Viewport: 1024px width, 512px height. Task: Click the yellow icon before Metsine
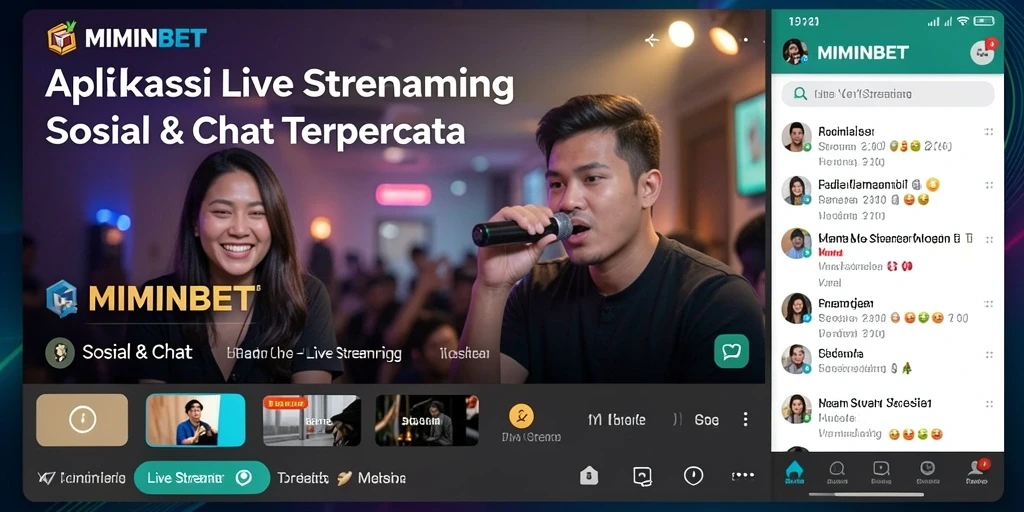click(345, 478)
